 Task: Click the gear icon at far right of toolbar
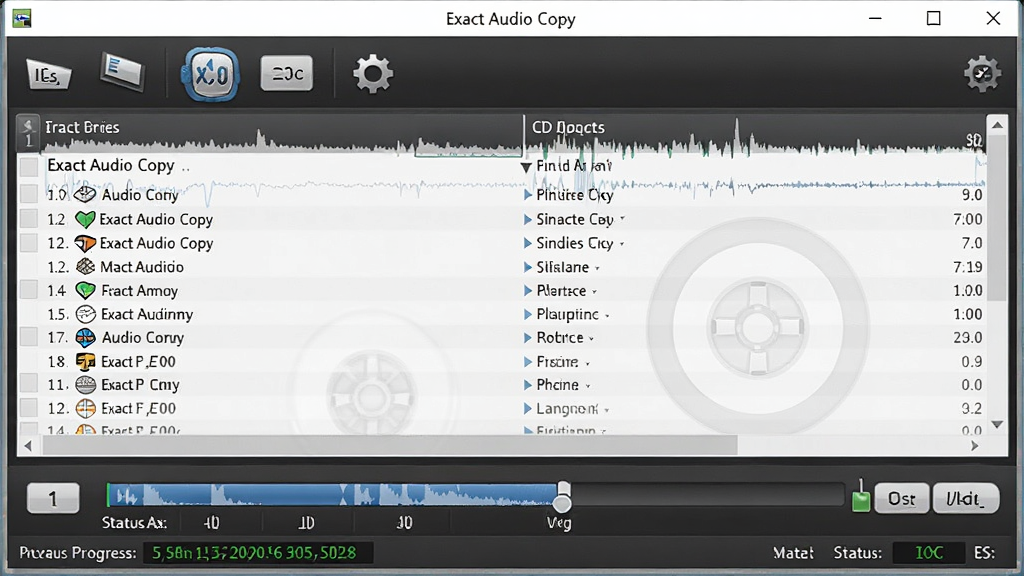click(982, 74)
